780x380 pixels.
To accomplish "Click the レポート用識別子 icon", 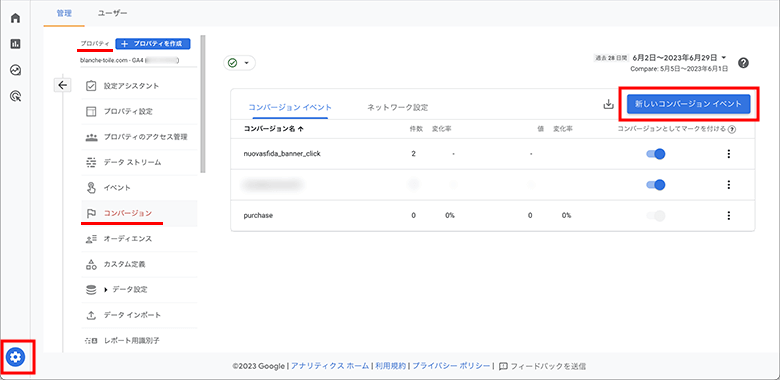I will [91, 341].
